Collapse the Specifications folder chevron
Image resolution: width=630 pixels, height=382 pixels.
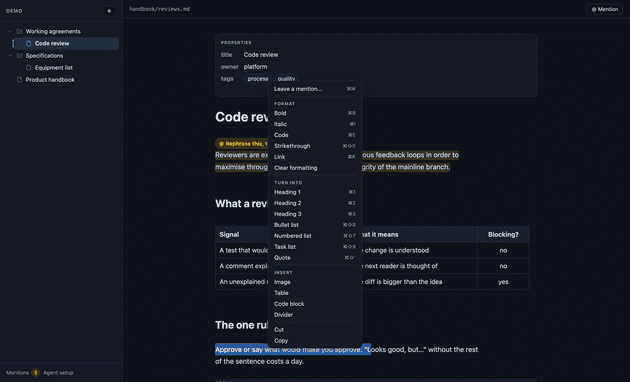(x=10, y=55)
